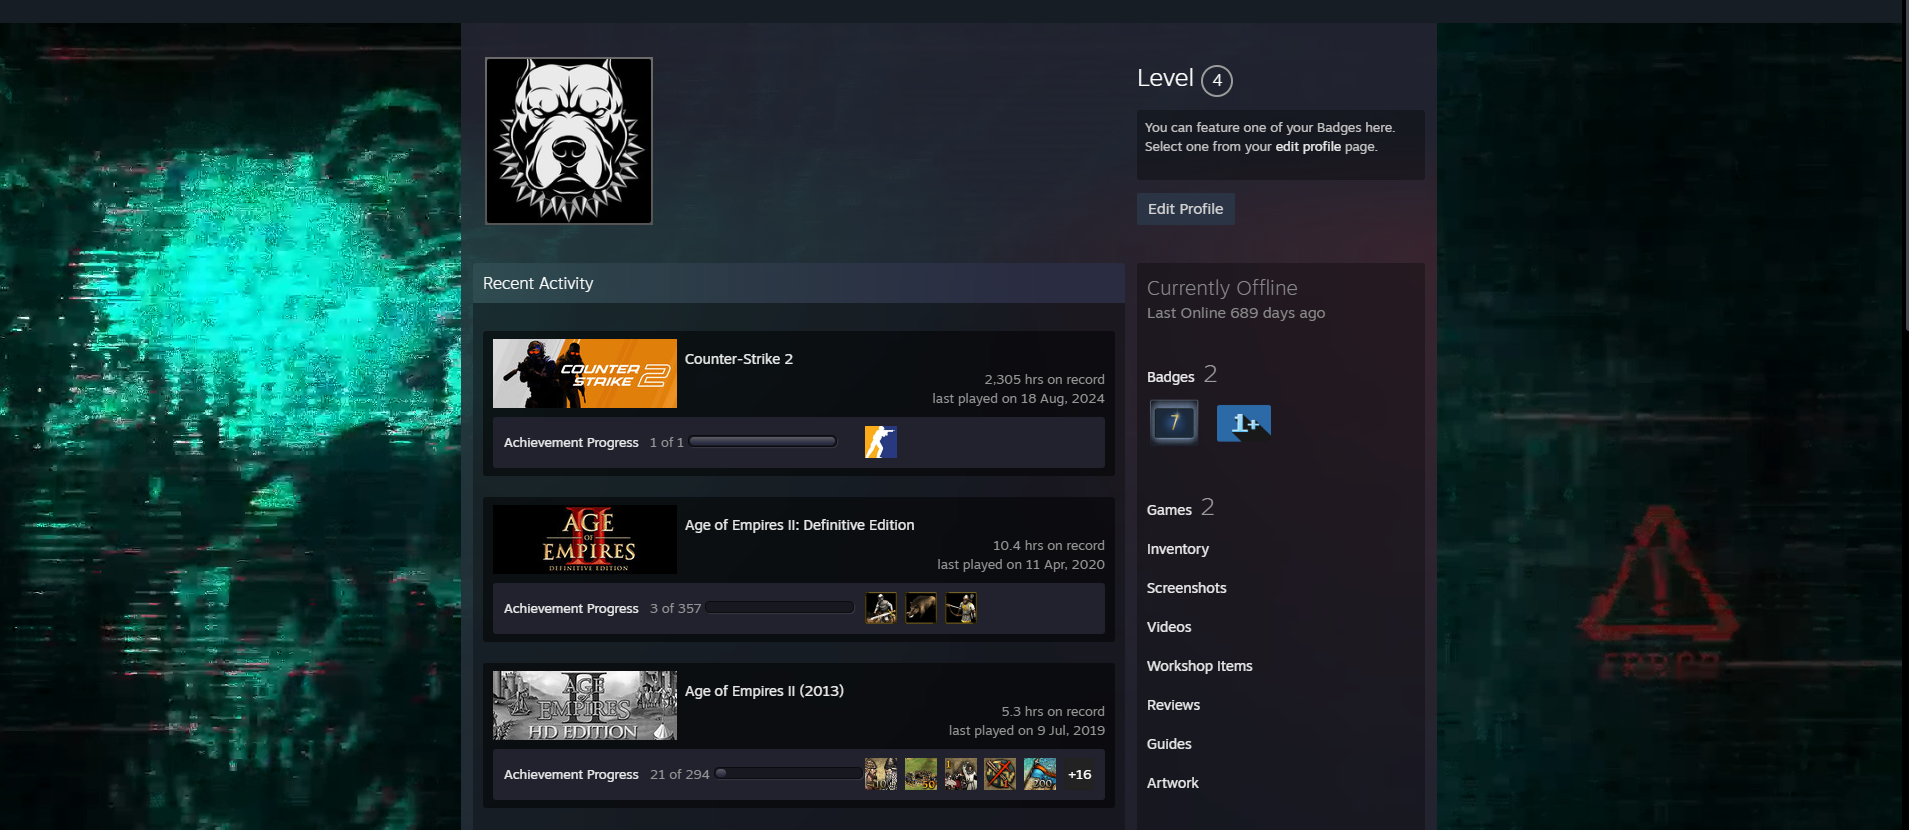Open Age of Empires II (2013) title
This screenshot has width=1909, height=830.
click(x=764, y=691)
